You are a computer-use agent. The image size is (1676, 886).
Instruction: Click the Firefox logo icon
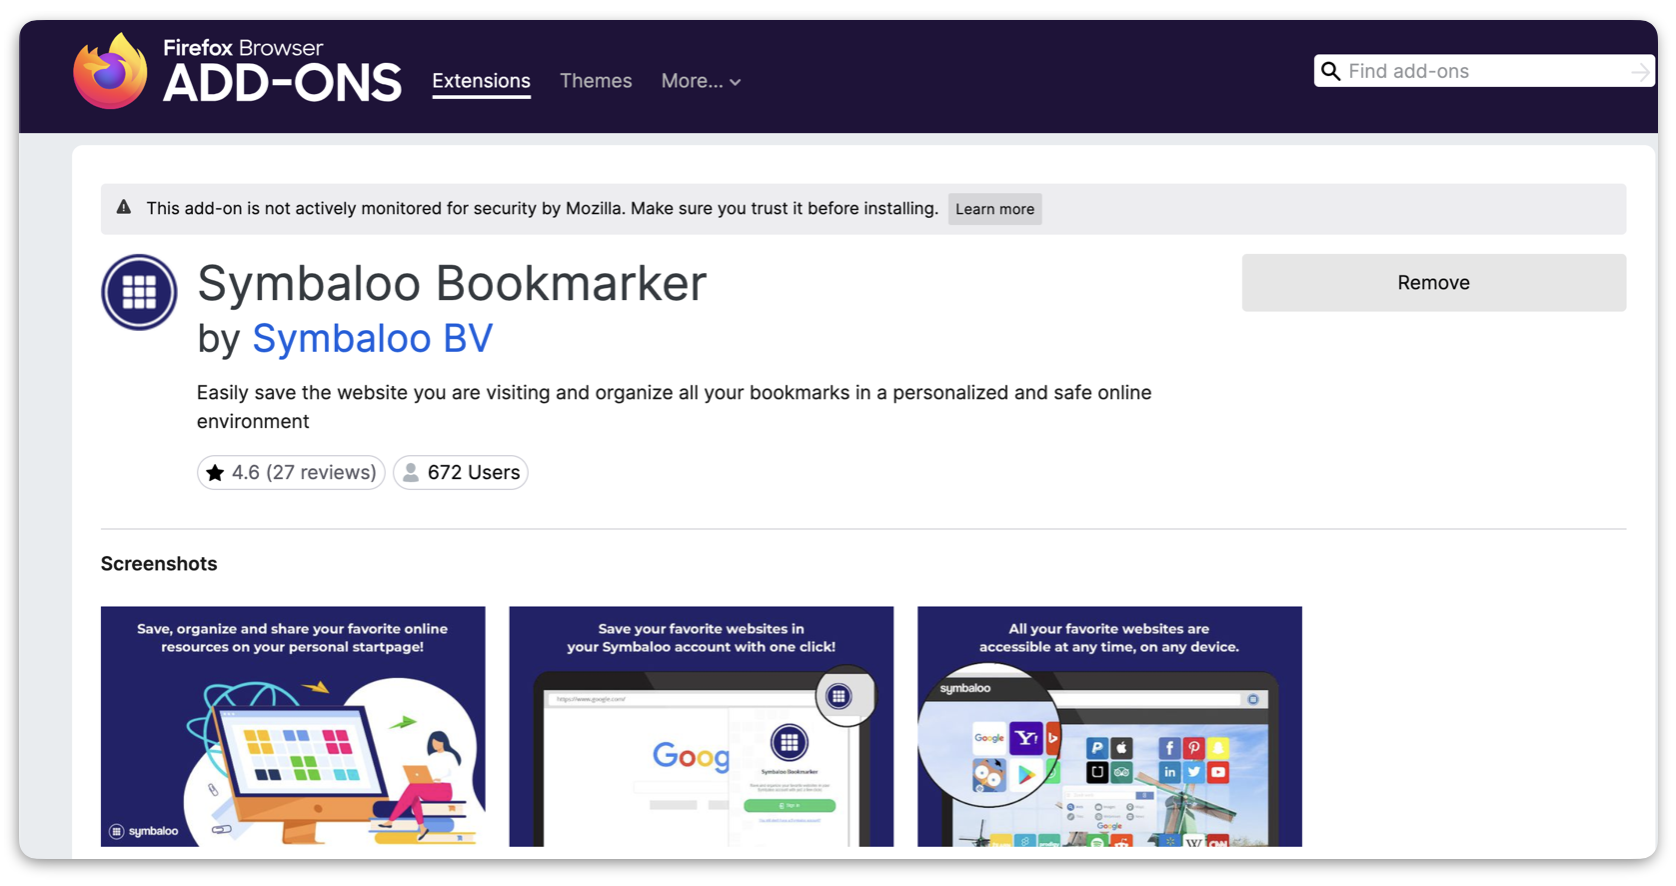[110, 72]
